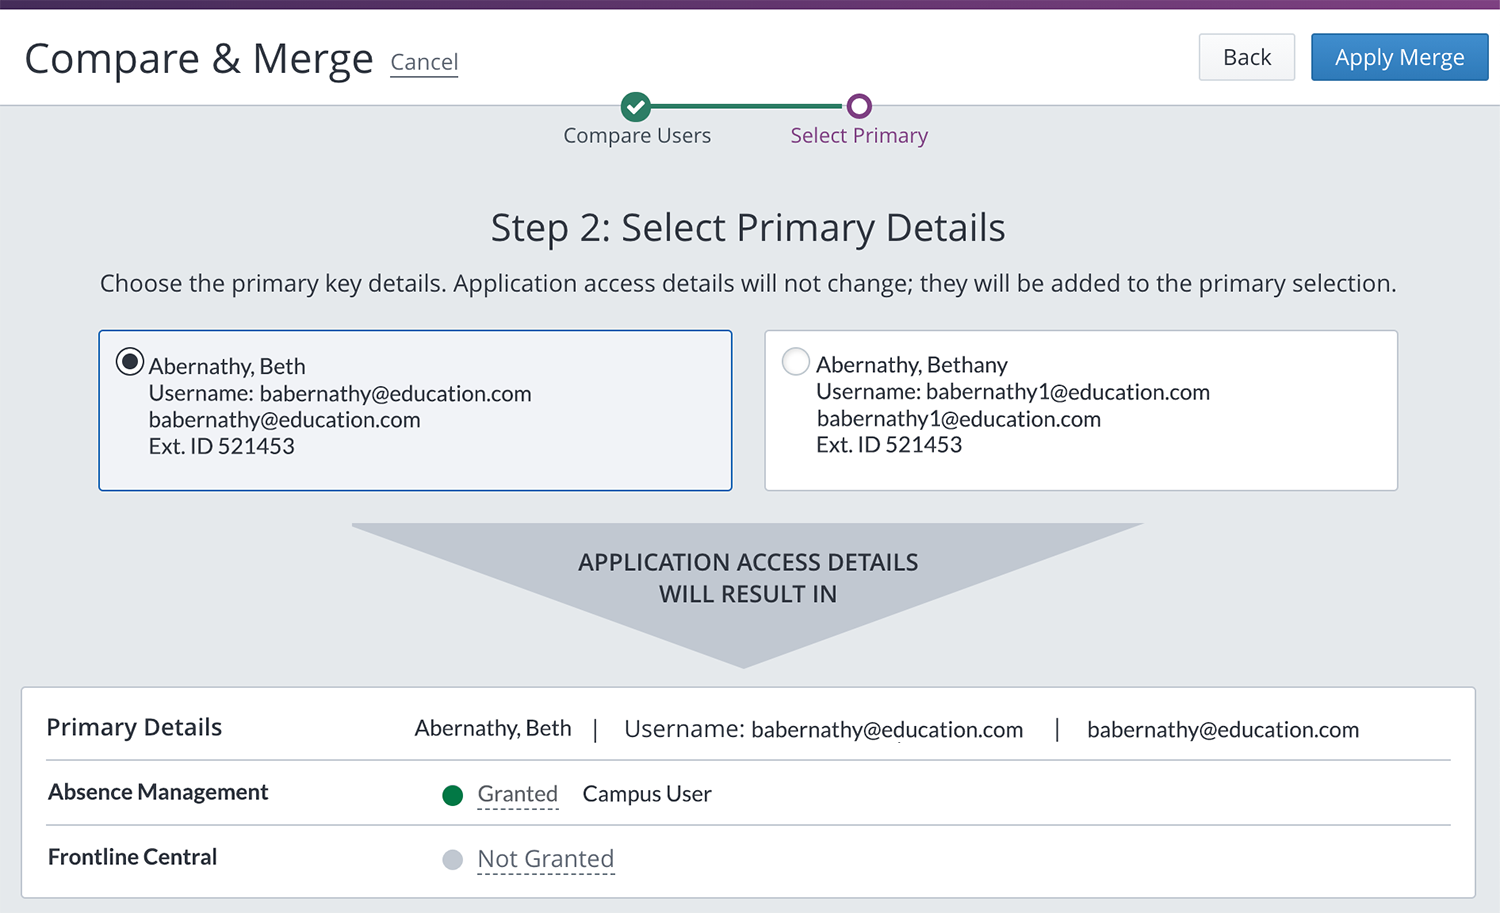Click the Frontline Central row label
The image size is (1500, 913).
[132, 857]
